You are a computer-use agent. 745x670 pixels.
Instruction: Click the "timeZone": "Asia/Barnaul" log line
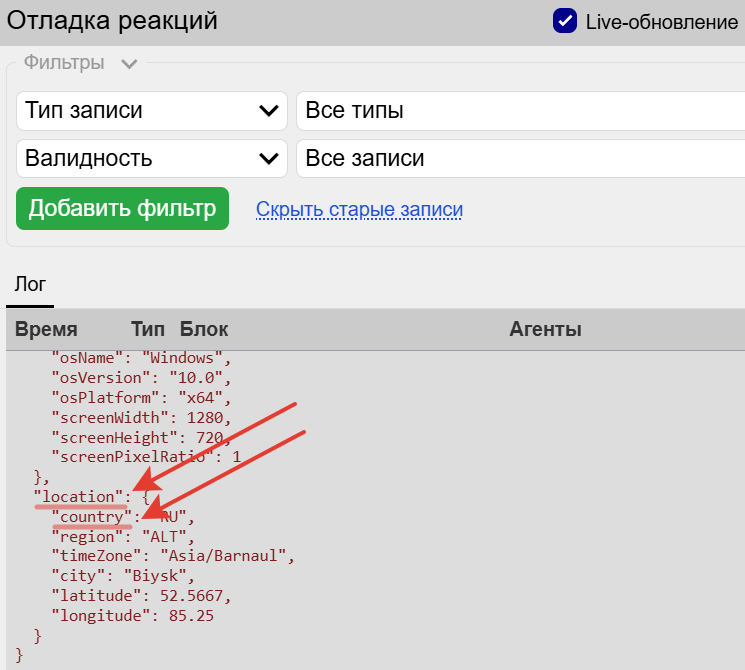[x=173, y=556]
